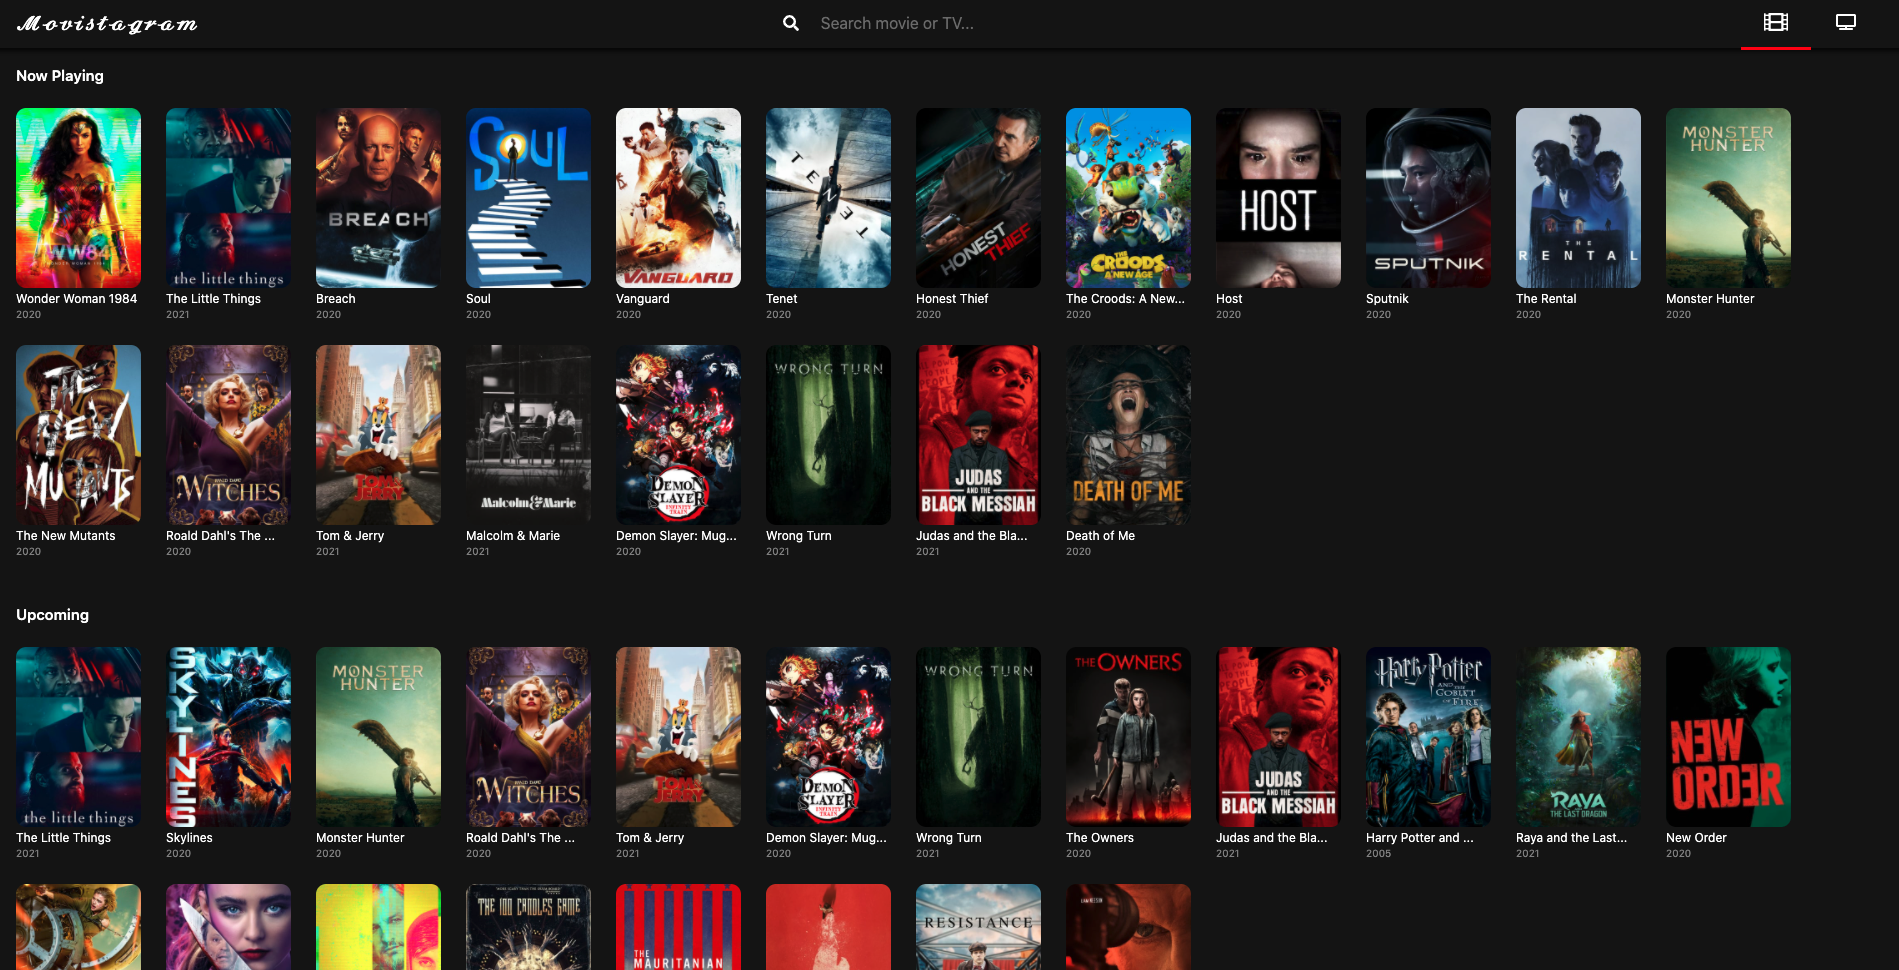Select the Vanguard movie poster
The image size is (1899, 970).
click(x=678, y=198)
